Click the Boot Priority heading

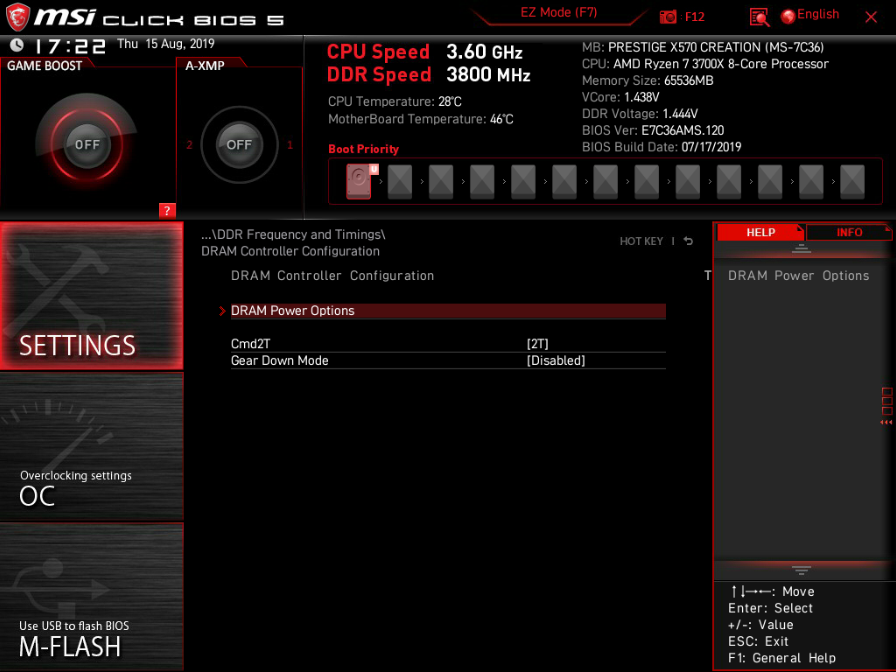363,149
